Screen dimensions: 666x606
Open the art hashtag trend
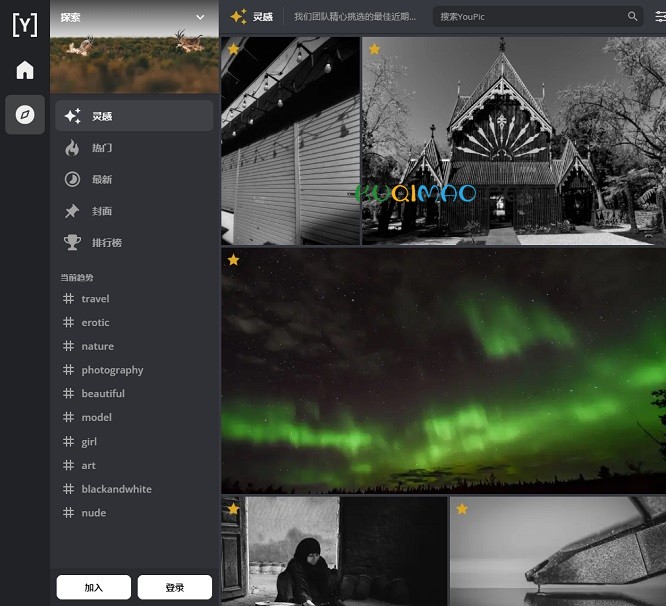click(x=79, y=465)
